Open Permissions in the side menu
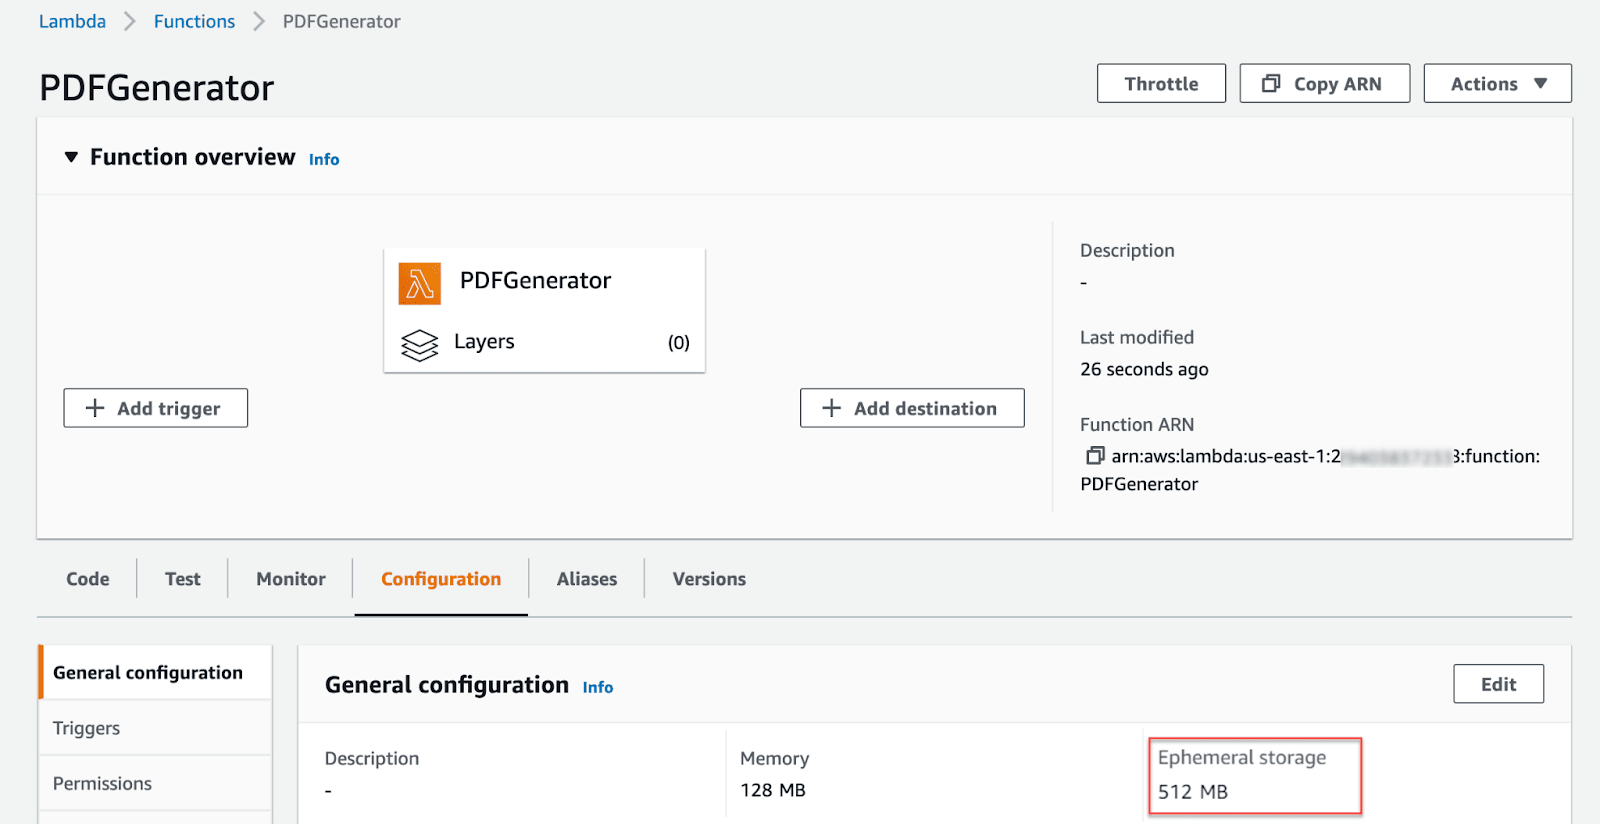The height and width of the screenshot is (824, 1600). (x=155, y=783)
